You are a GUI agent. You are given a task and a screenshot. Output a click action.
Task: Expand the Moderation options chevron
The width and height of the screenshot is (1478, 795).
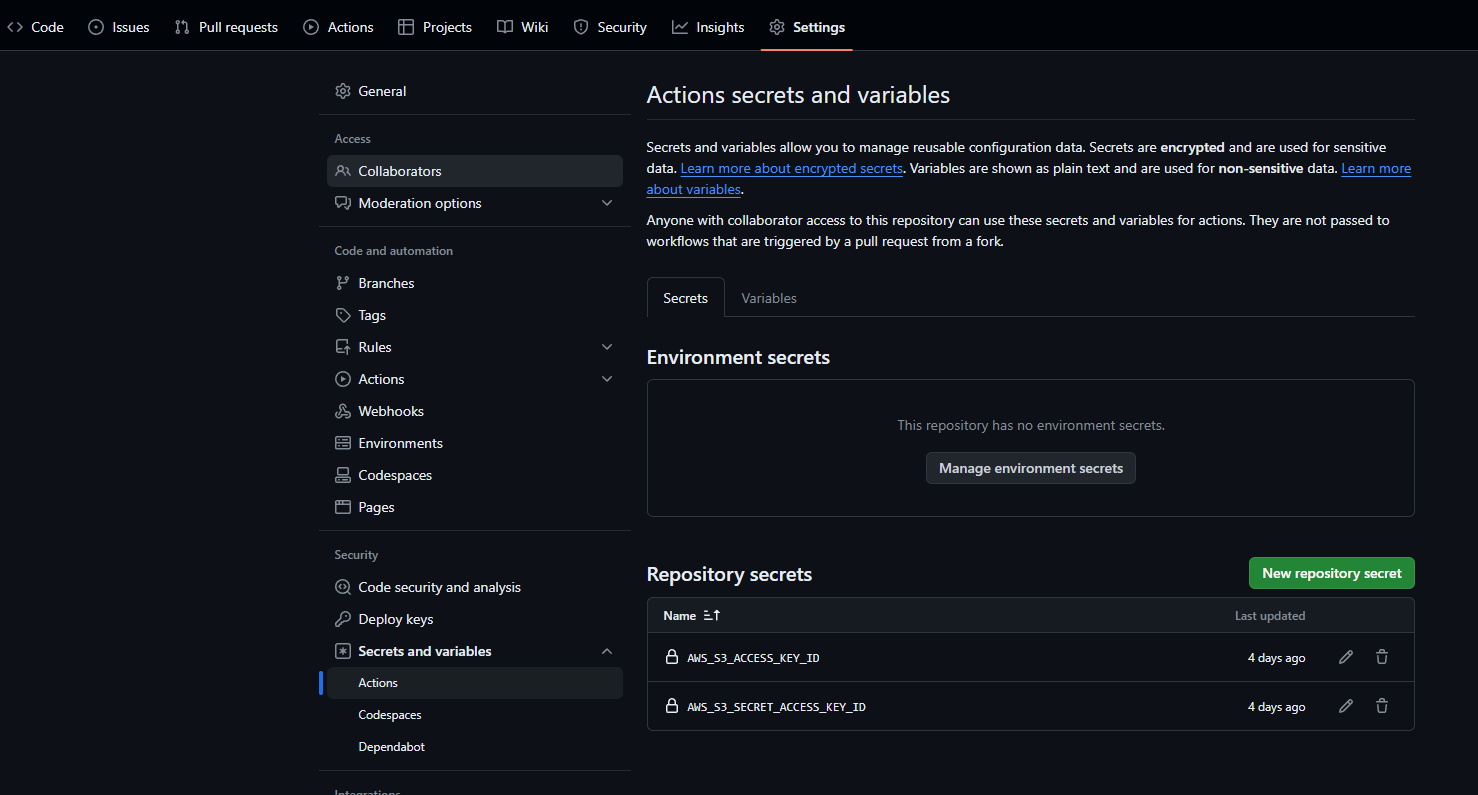click(607, 203)
